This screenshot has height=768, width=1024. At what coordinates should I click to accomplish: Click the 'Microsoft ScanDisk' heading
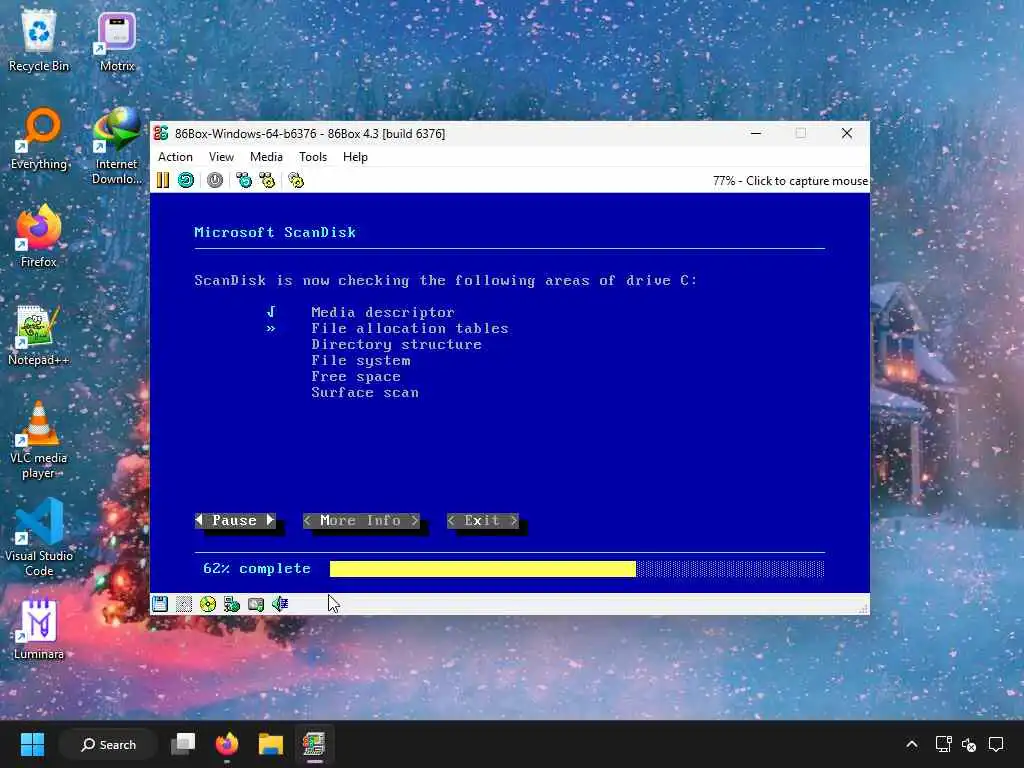click(x=275, y=232)
